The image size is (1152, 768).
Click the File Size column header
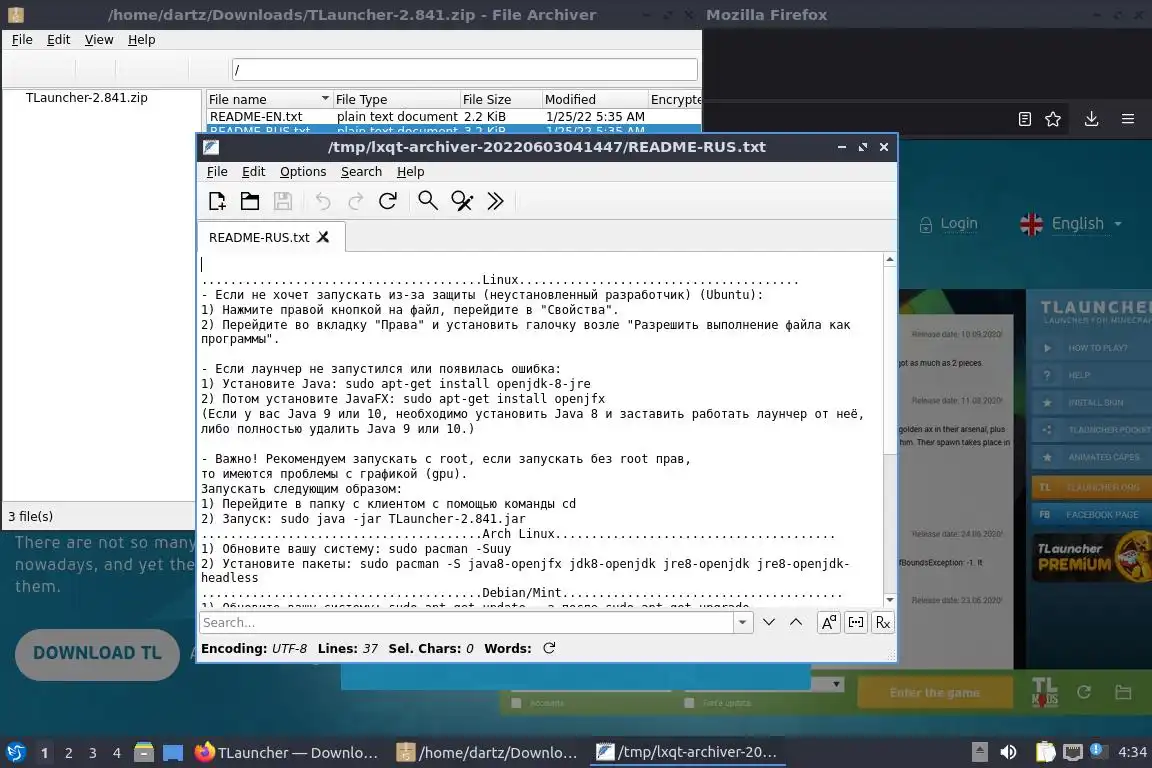499,99
